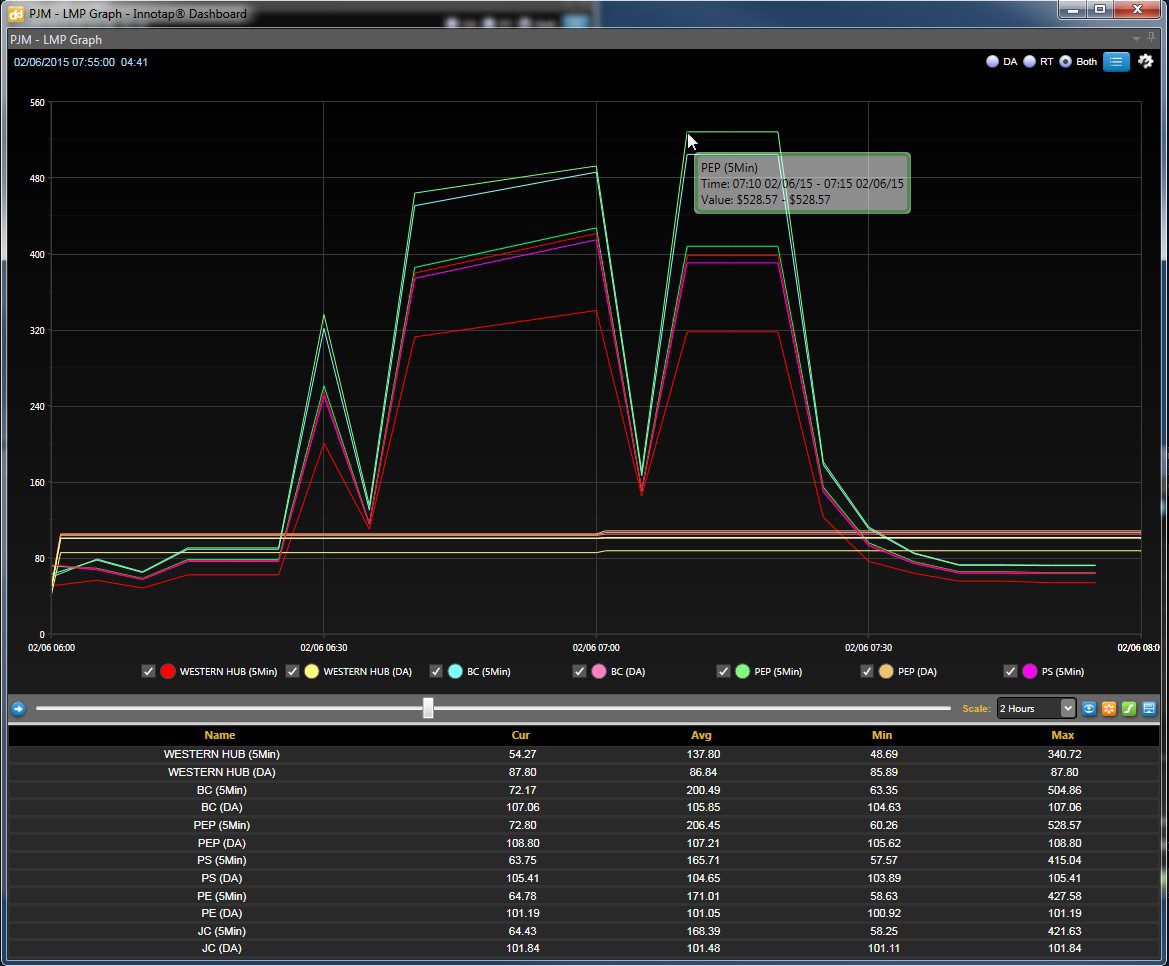
Task: Click the PEP (5Min) tooltip on the chart
Action: point(802,183)
